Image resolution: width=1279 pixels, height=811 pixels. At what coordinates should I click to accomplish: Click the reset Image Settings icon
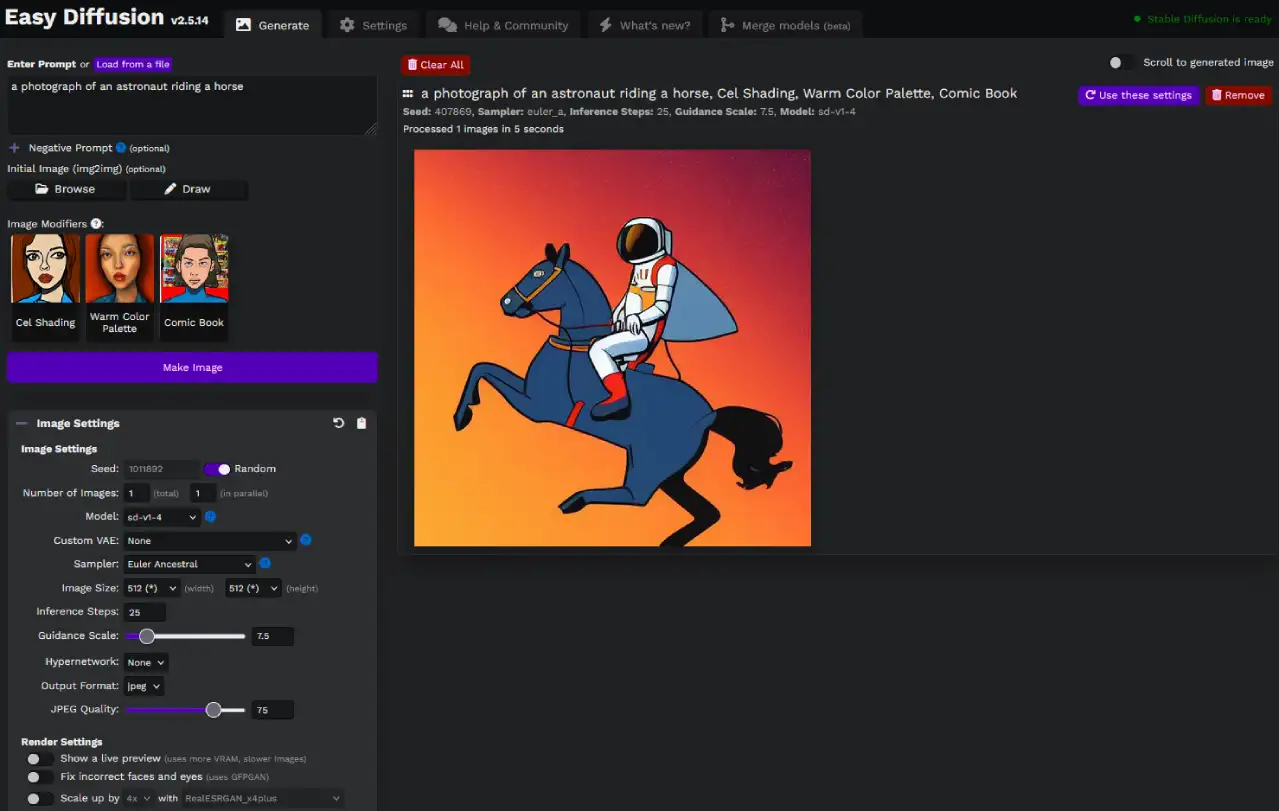coord(338,423)
